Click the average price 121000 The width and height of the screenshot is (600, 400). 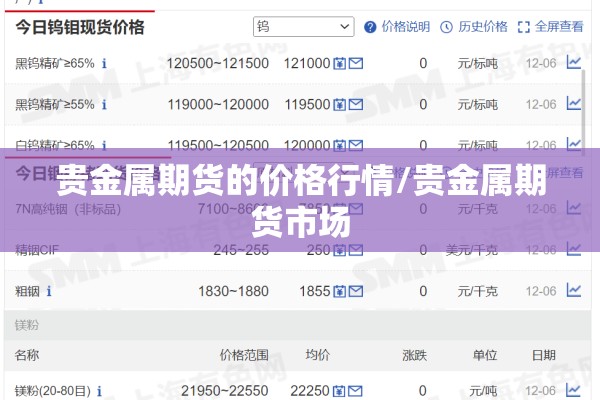[307, 63]
